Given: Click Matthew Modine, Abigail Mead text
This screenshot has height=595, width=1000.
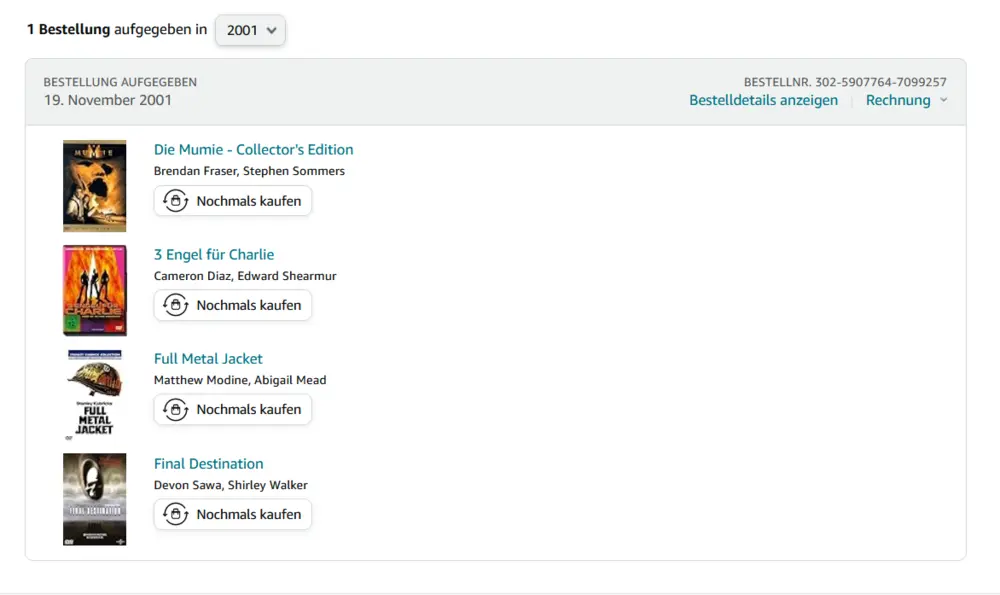Looking at the screenshot, I should pos(240,380).
